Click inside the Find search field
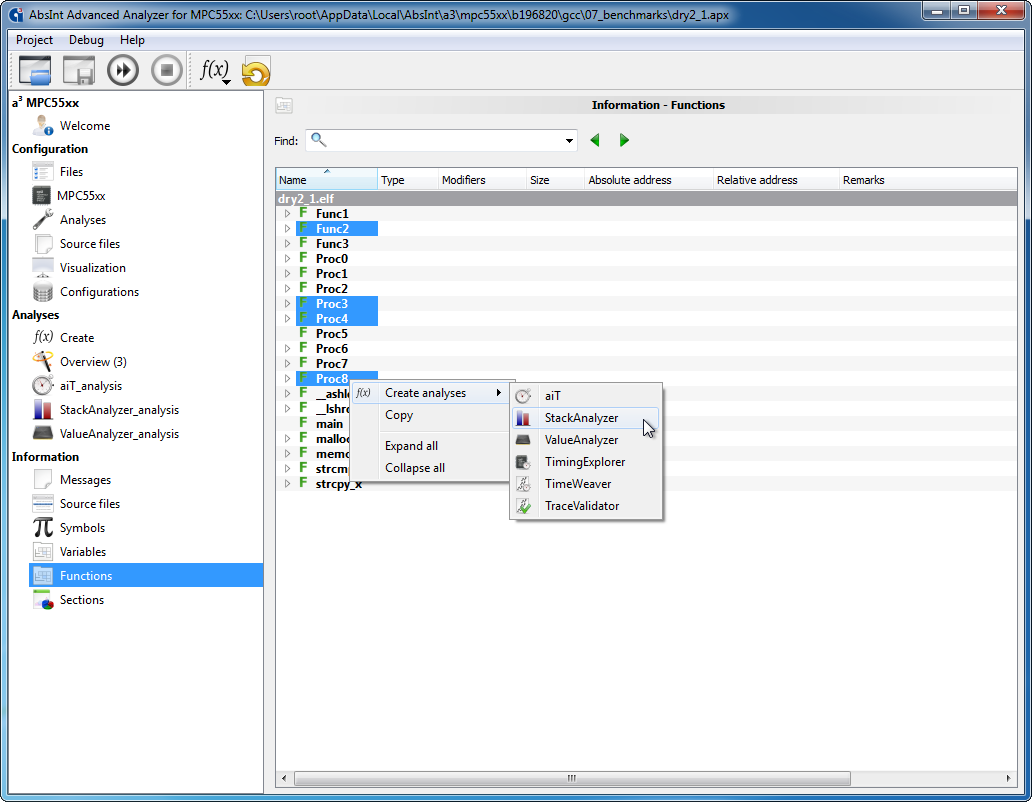1032x802 pixels. [x=441, y=140]
